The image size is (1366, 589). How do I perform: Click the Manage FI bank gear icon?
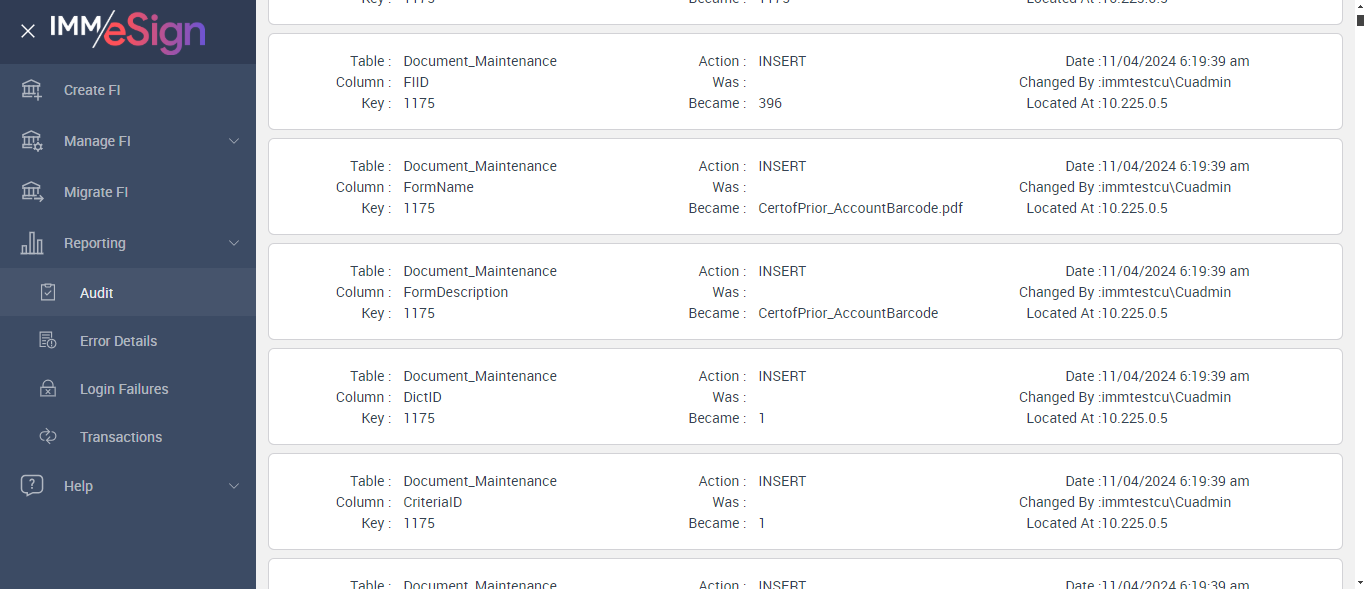point(32,141)
